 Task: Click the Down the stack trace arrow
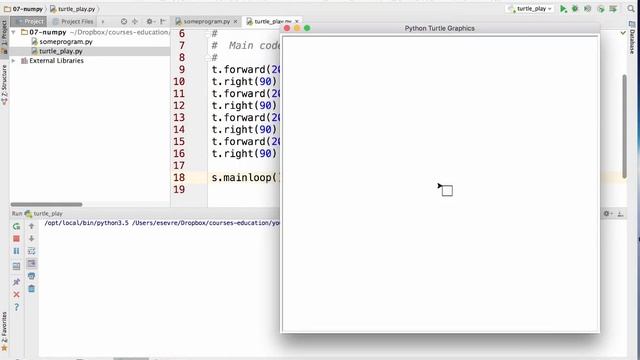(31, 238)
